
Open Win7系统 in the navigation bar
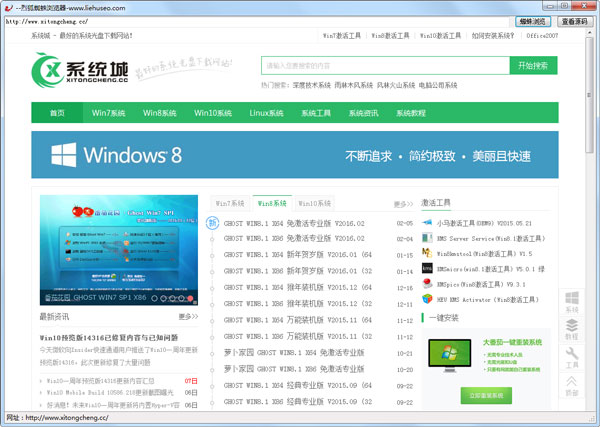click(108, 113)
